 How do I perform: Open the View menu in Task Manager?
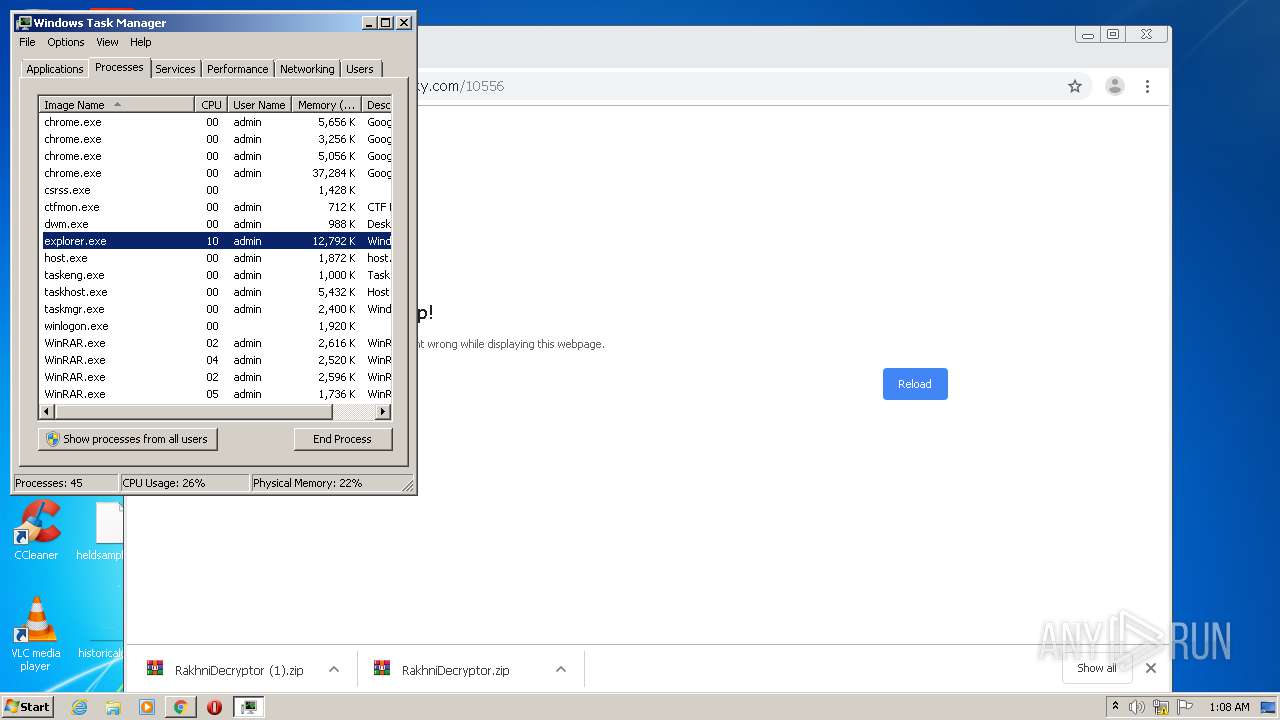pyautogui.click(x=107, y=42)
